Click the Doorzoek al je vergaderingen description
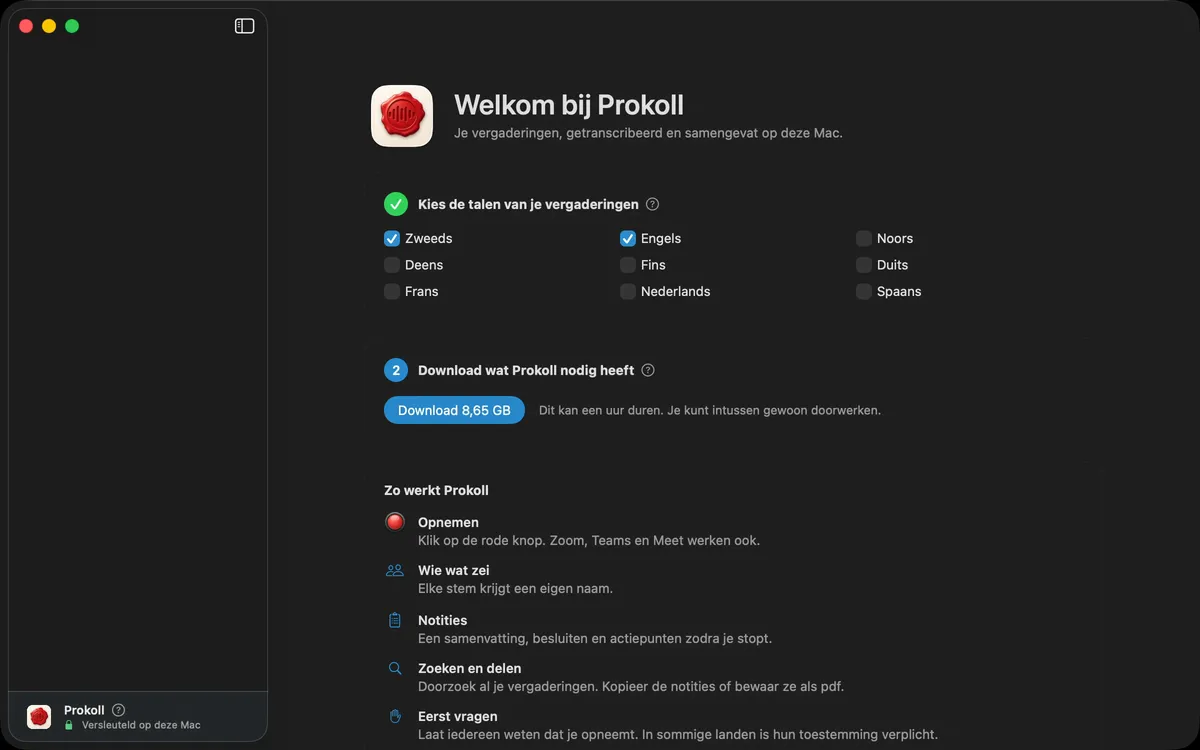The width and height of the screenshot is (1200, 750). [x=631, y=686]
